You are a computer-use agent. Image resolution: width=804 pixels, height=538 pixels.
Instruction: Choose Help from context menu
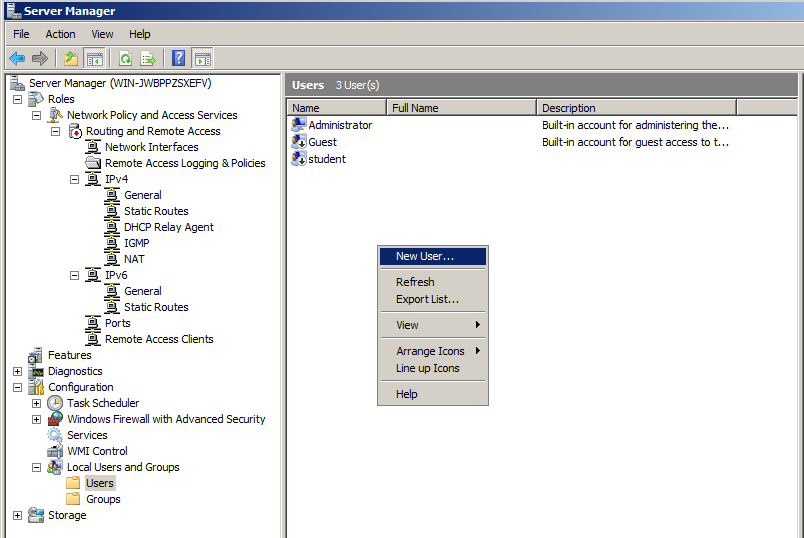(x=433, y=394)
